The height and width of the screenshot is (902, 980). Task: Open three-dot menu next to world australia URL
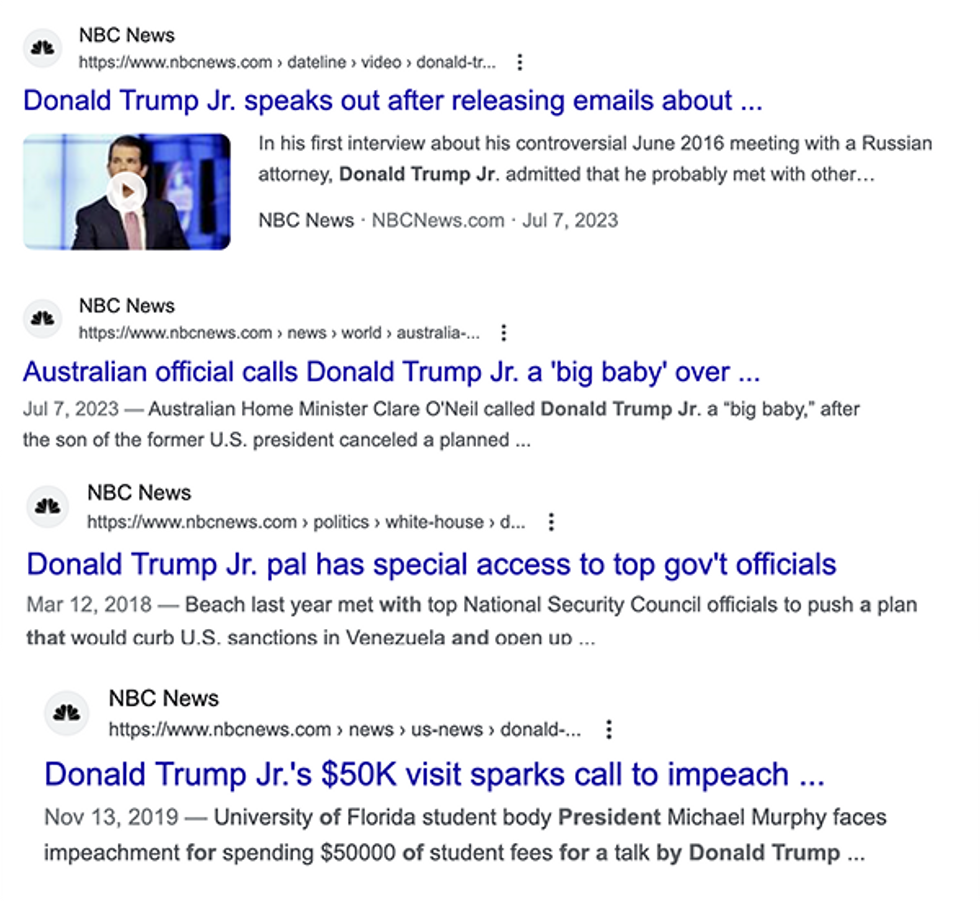pos(504,333)
